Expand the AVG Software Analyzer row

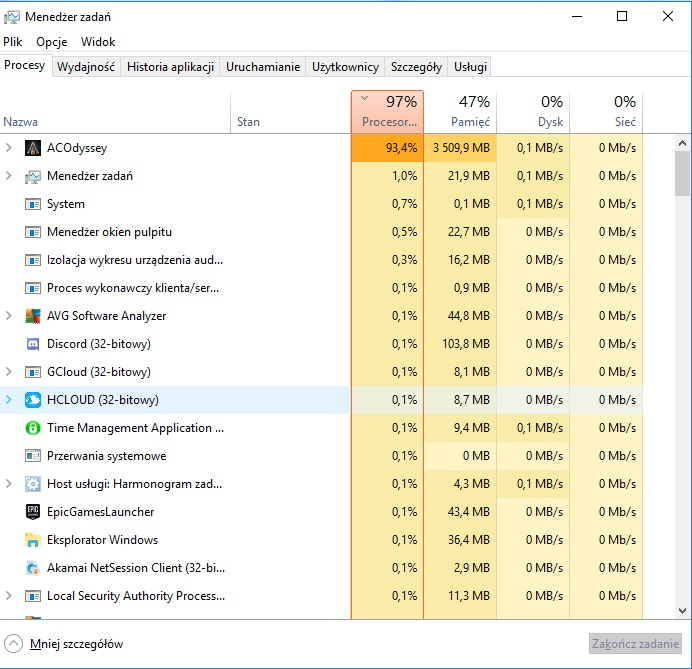tap(8, 316)
